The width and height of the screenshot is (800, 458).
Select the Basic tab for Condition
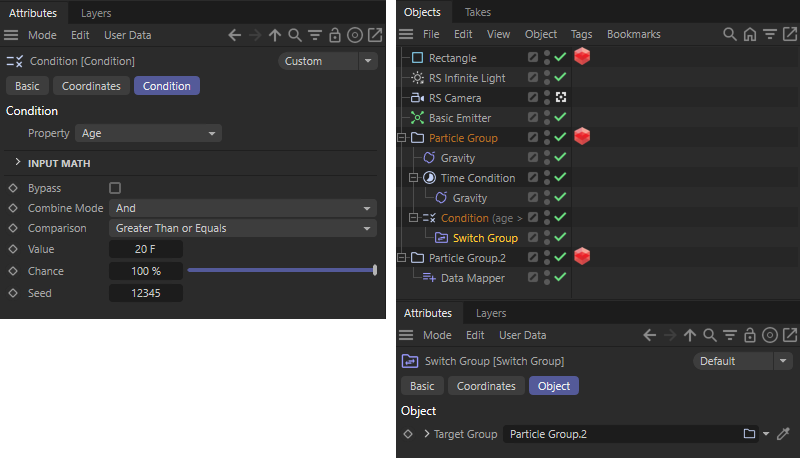pyautogui.click(x=27, y=86)
